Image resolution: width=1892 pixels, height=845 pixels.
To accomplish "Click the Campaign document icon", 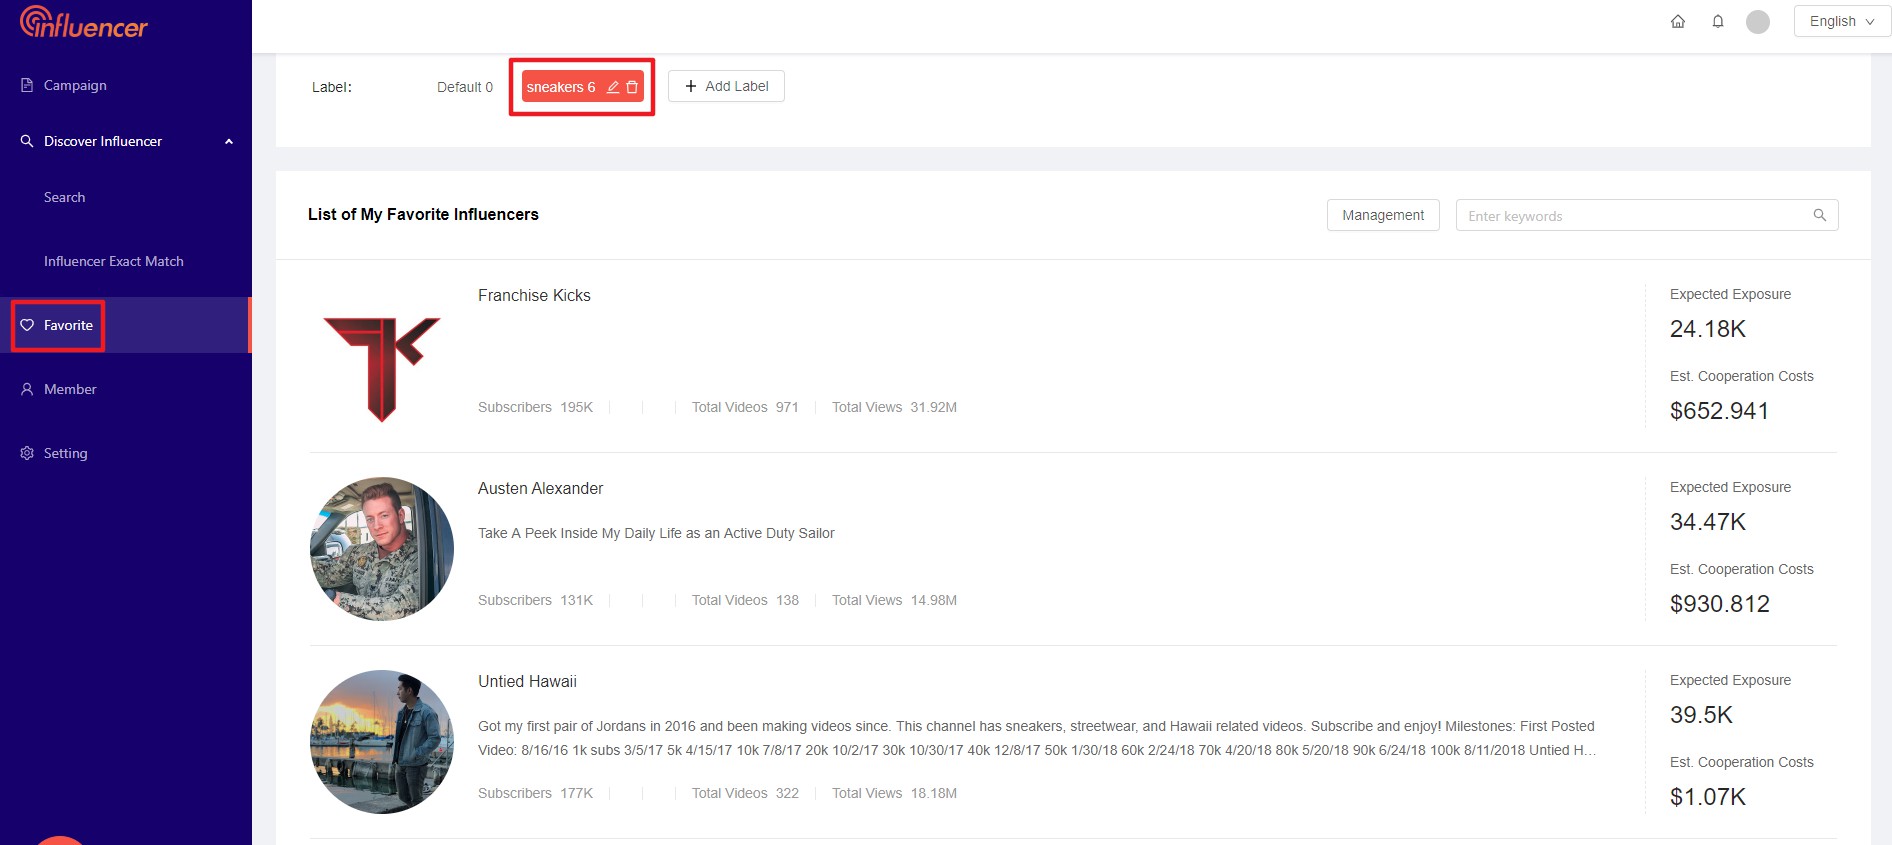I will coord(27,85).
